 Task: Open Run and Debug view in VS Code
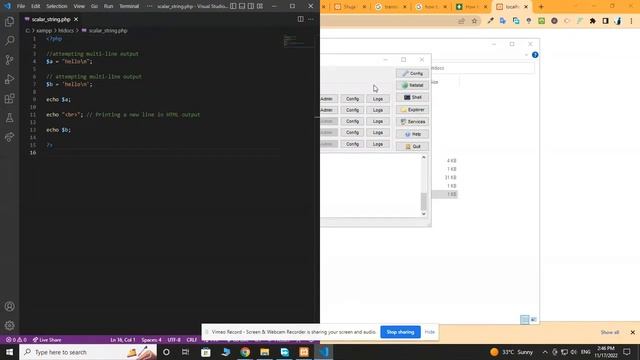pos(9,79)
